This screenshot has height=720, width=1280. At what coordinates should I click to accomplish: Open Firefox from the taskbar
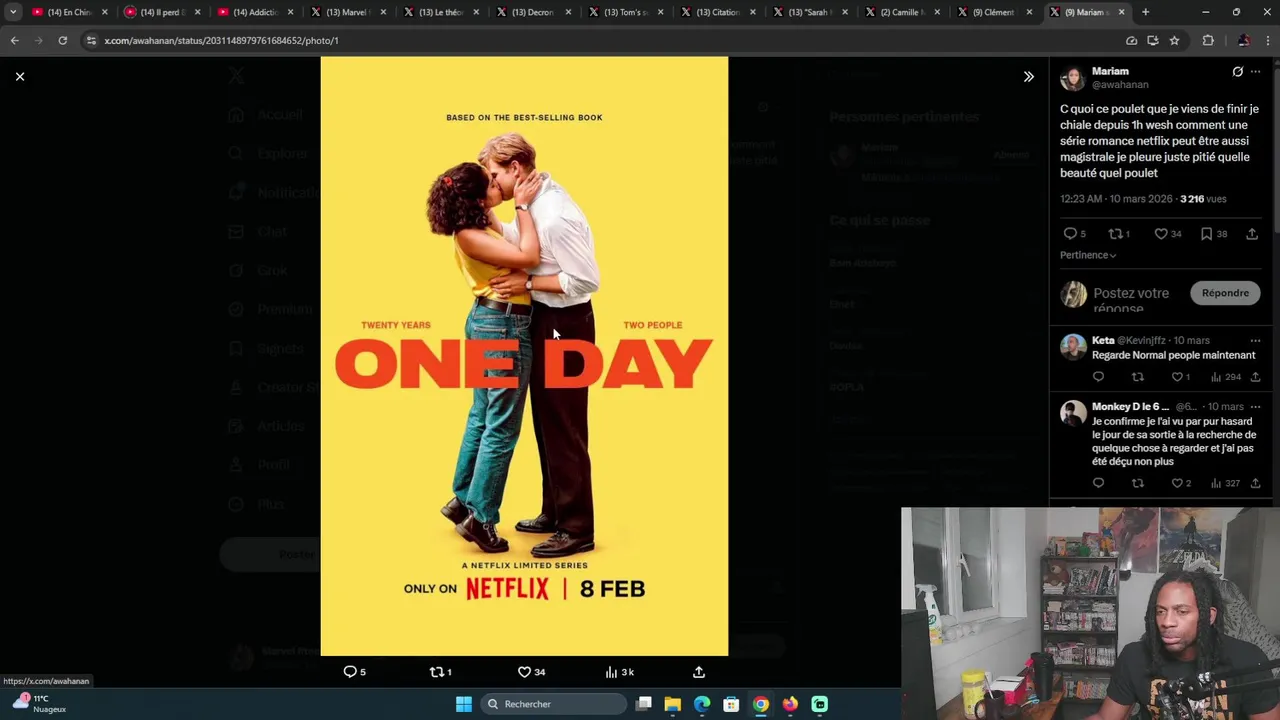[x=790, y=704]
